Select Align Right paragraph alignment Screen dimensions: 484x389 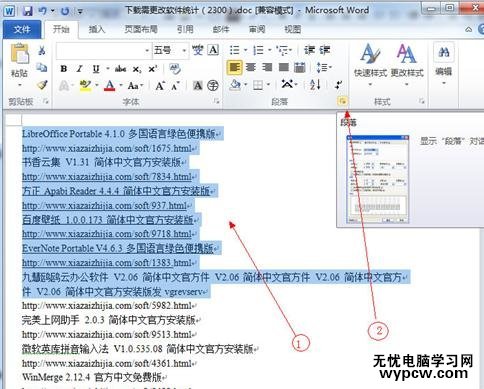pyautogui.click(x=267, y=68)
